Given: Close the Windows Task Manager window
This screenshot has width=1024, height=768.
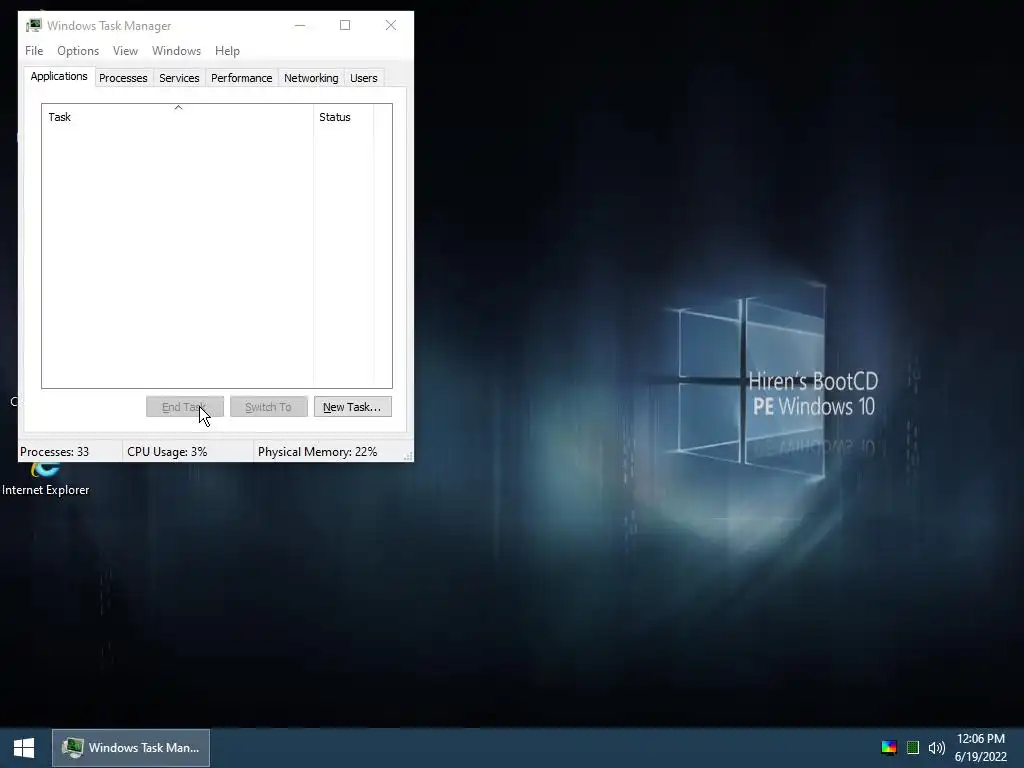Looking at the screenshot, I should [391, 25].
